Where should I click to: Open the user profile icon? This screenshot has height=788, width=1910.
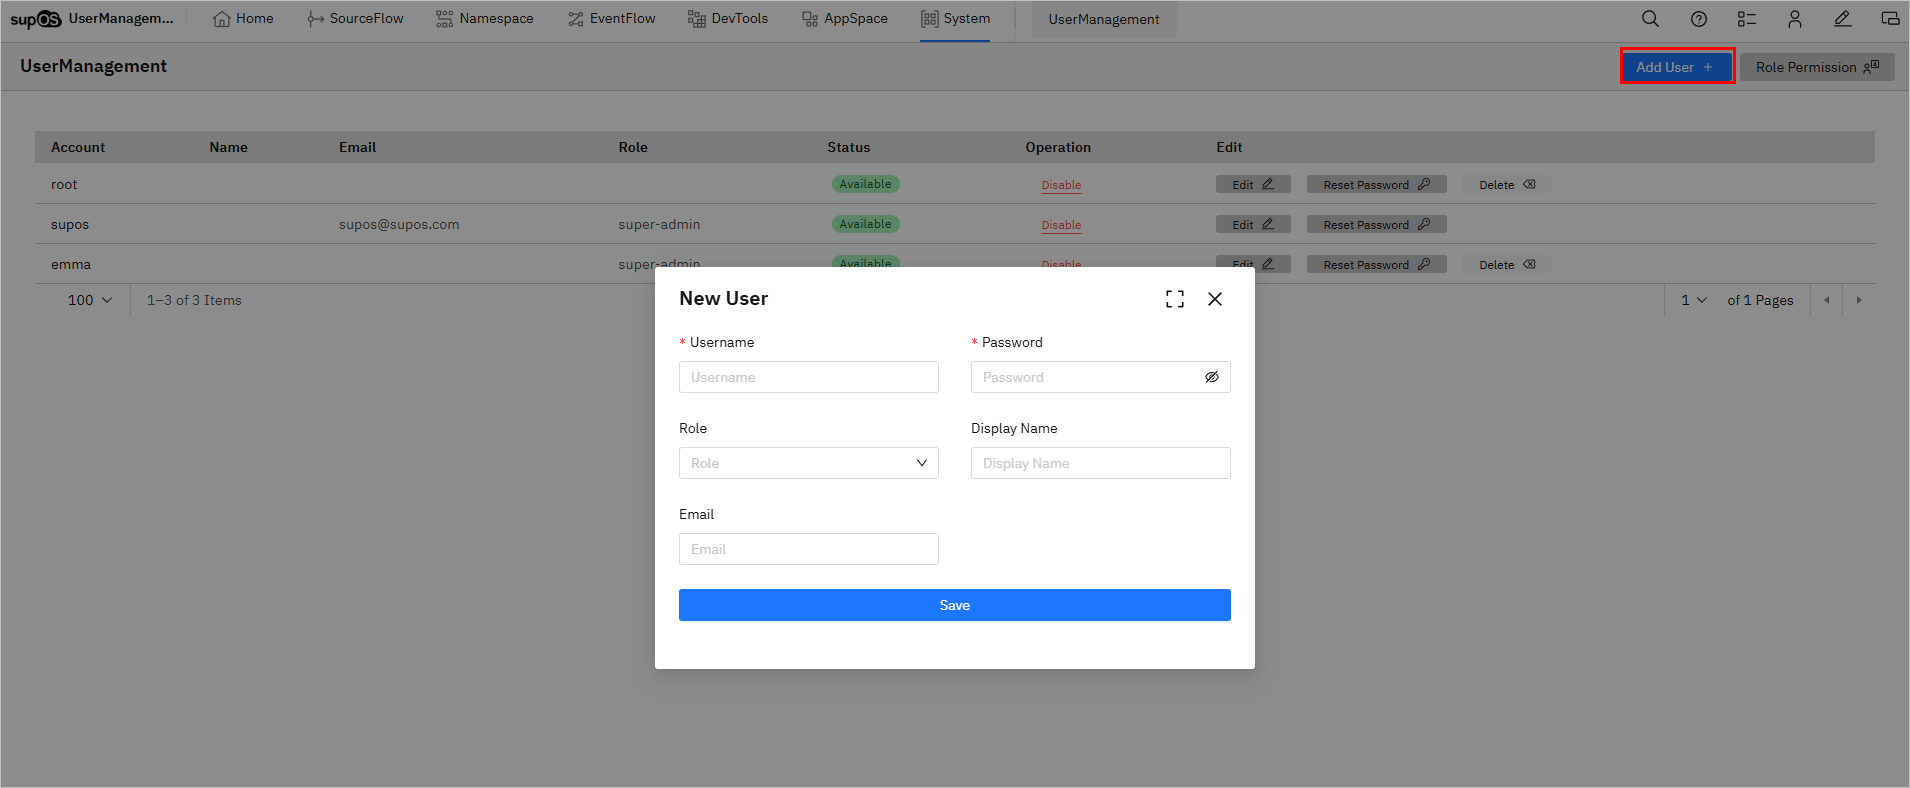coord(1794,19)
